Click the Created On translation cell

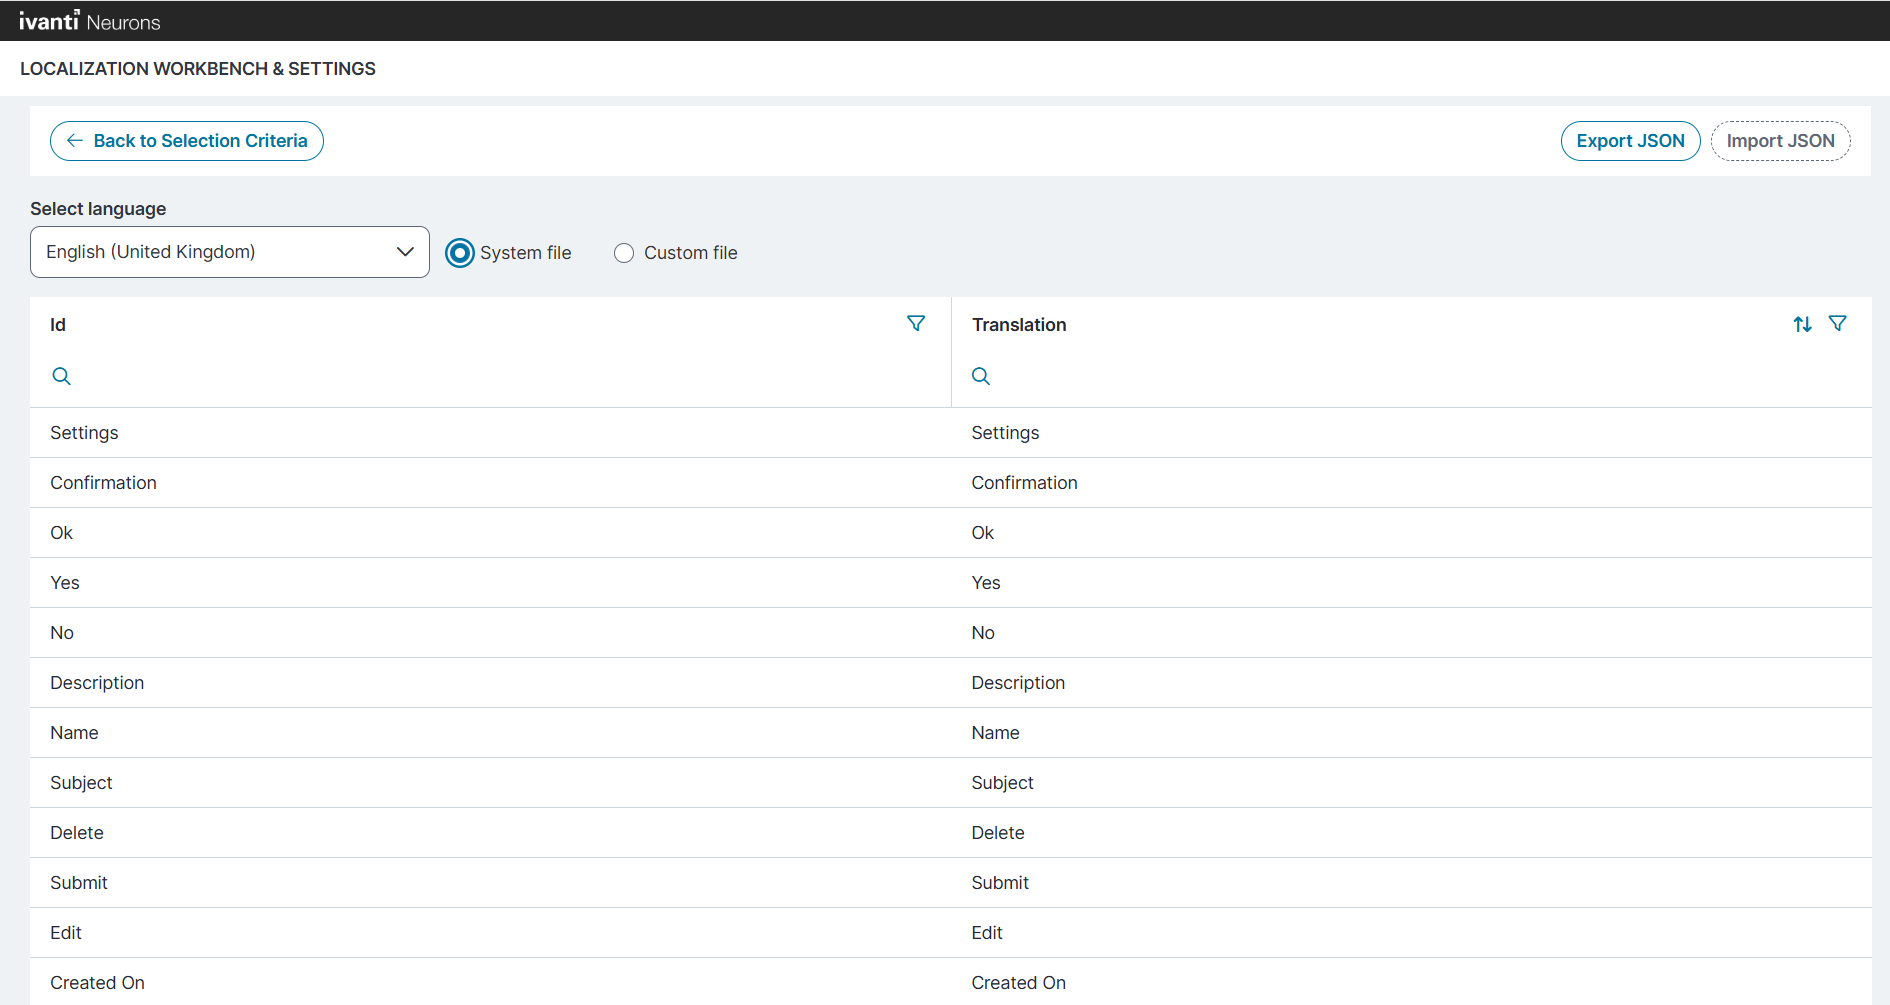point(1018,983)
